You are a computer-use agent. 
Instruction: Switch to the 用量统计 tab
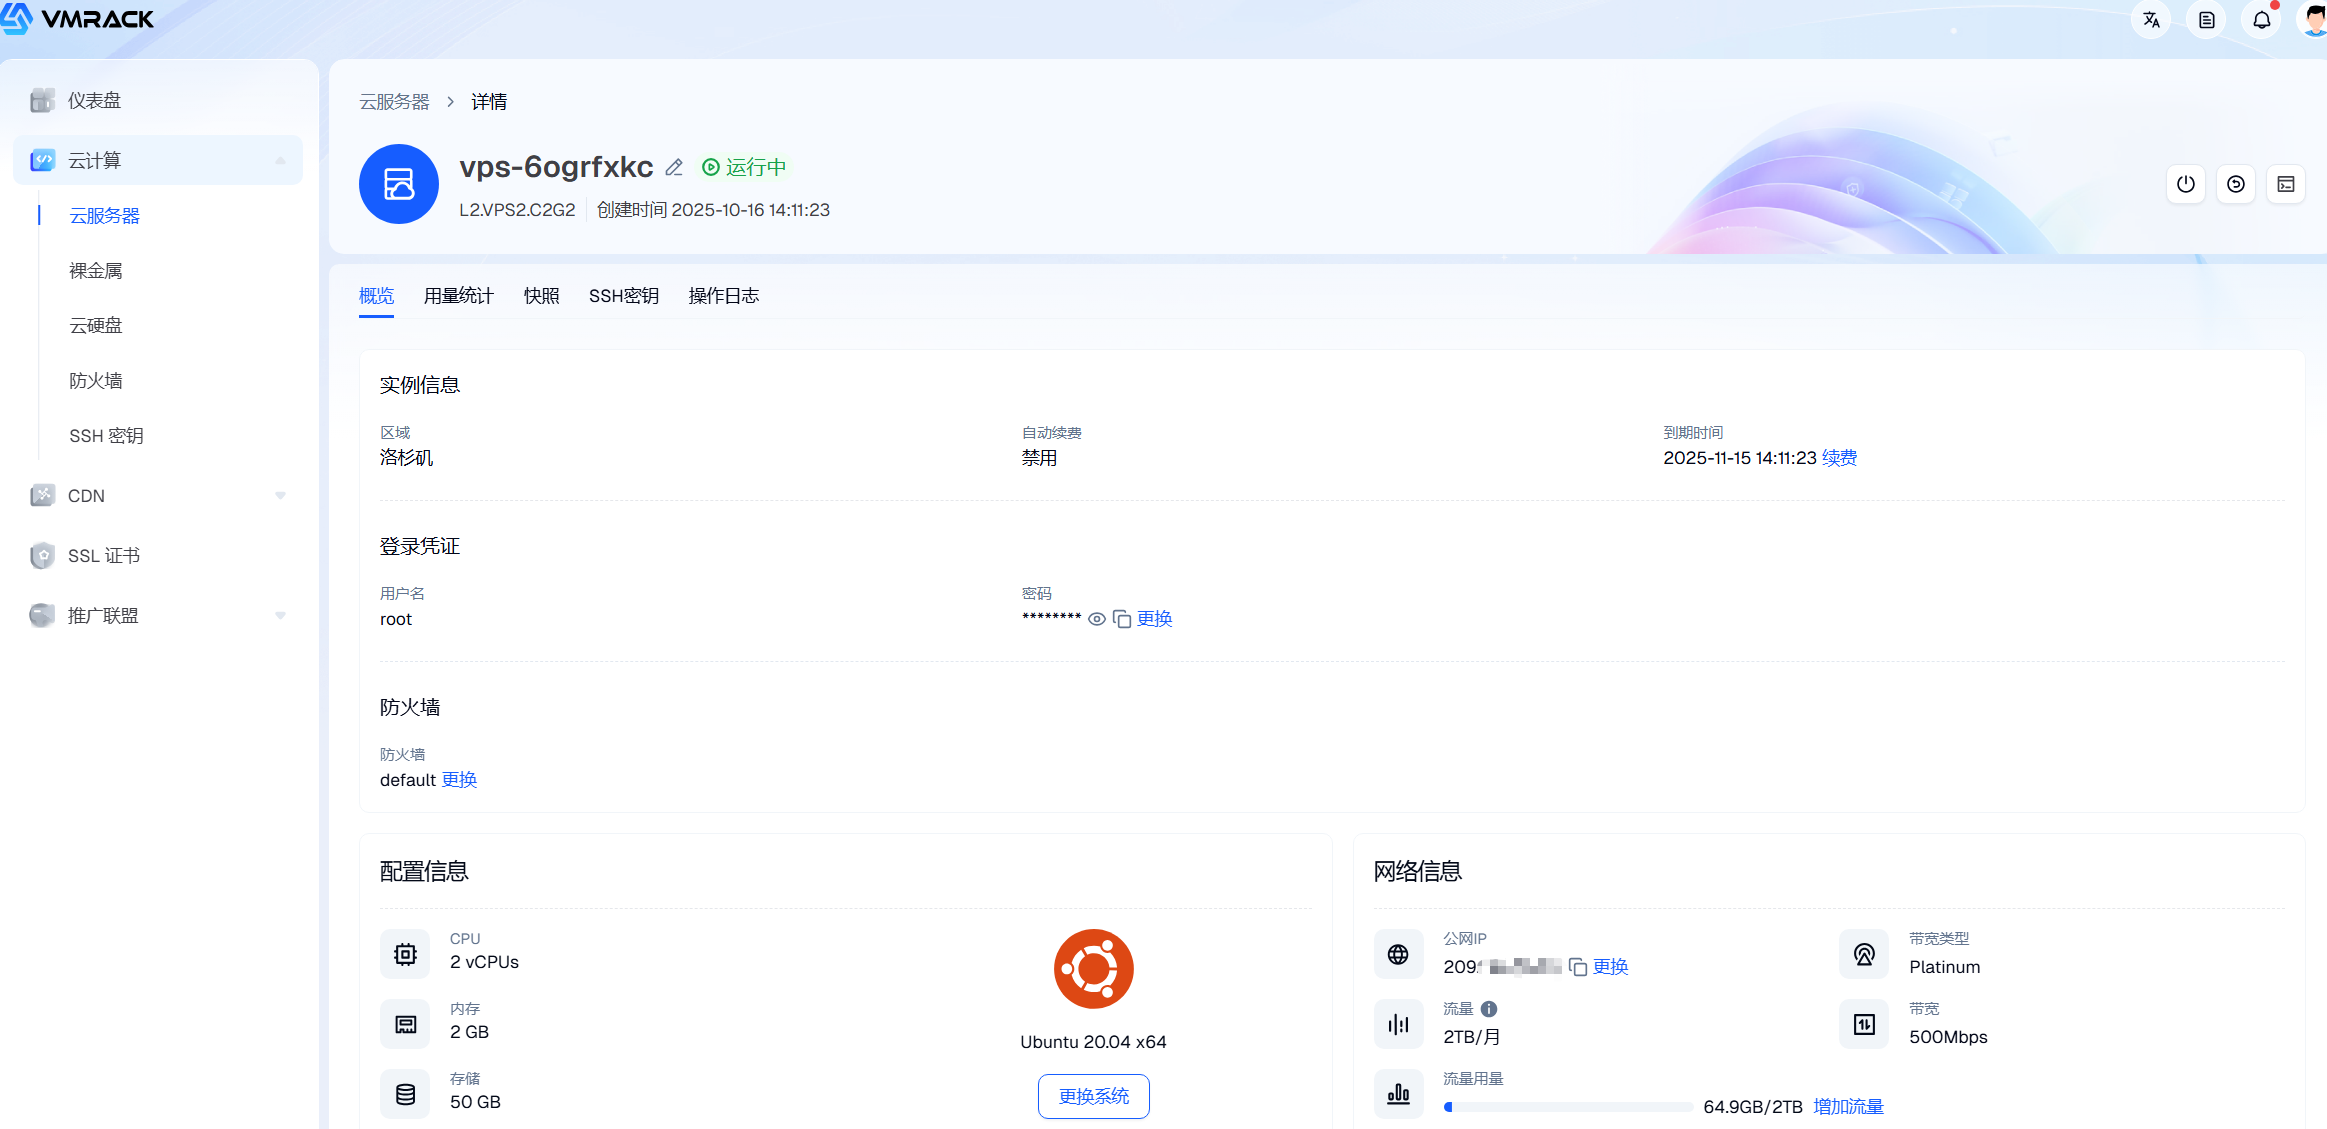tap(458, 296)
